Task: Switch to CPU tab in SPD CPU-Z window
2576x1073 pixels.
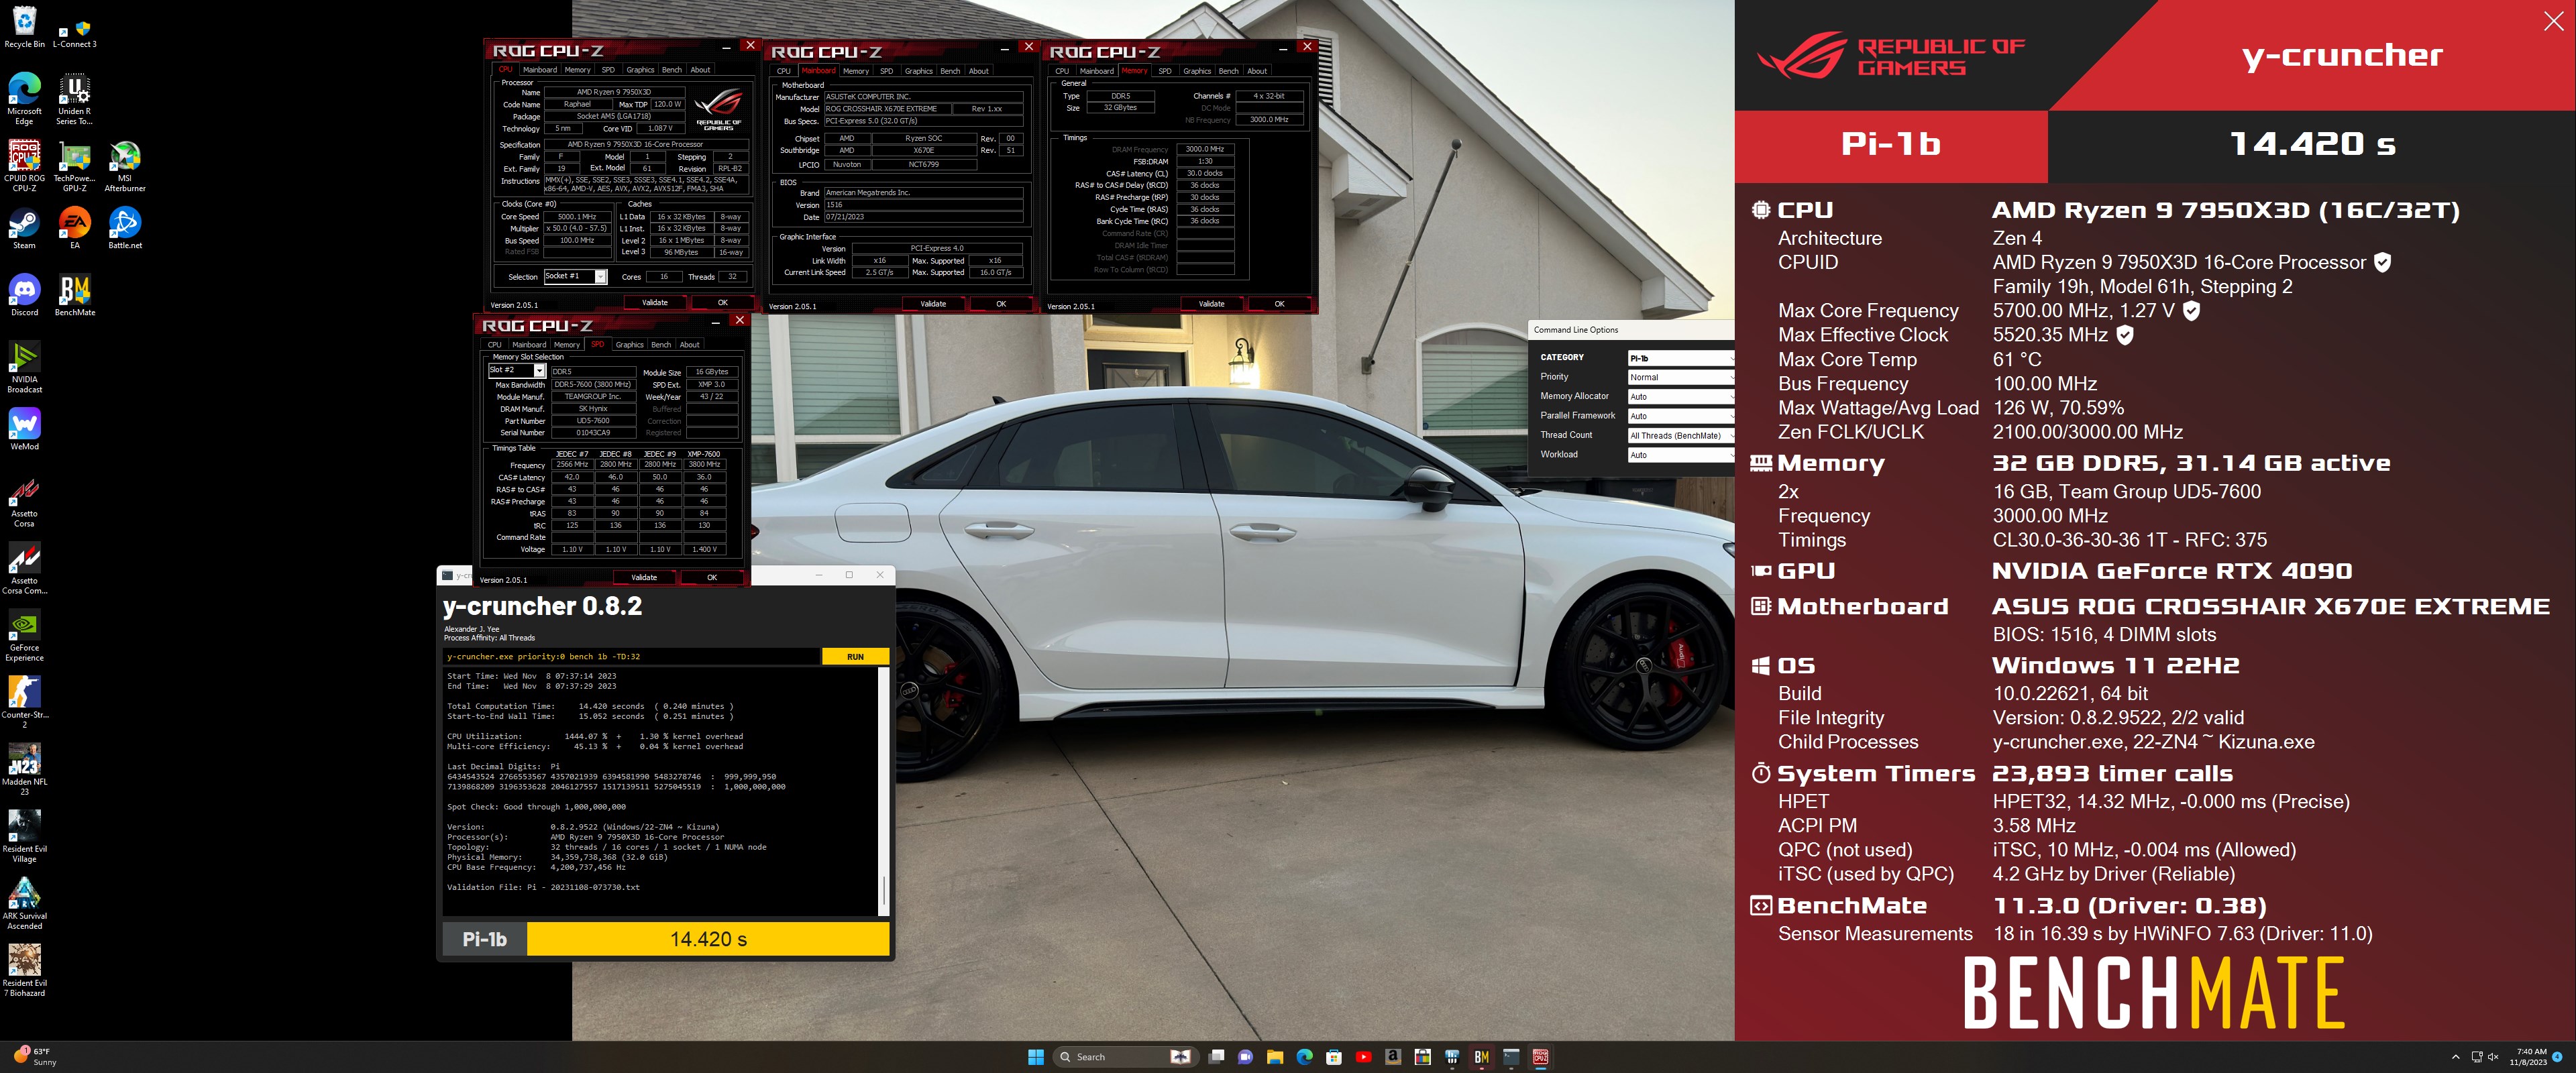Action: (495, 345)
